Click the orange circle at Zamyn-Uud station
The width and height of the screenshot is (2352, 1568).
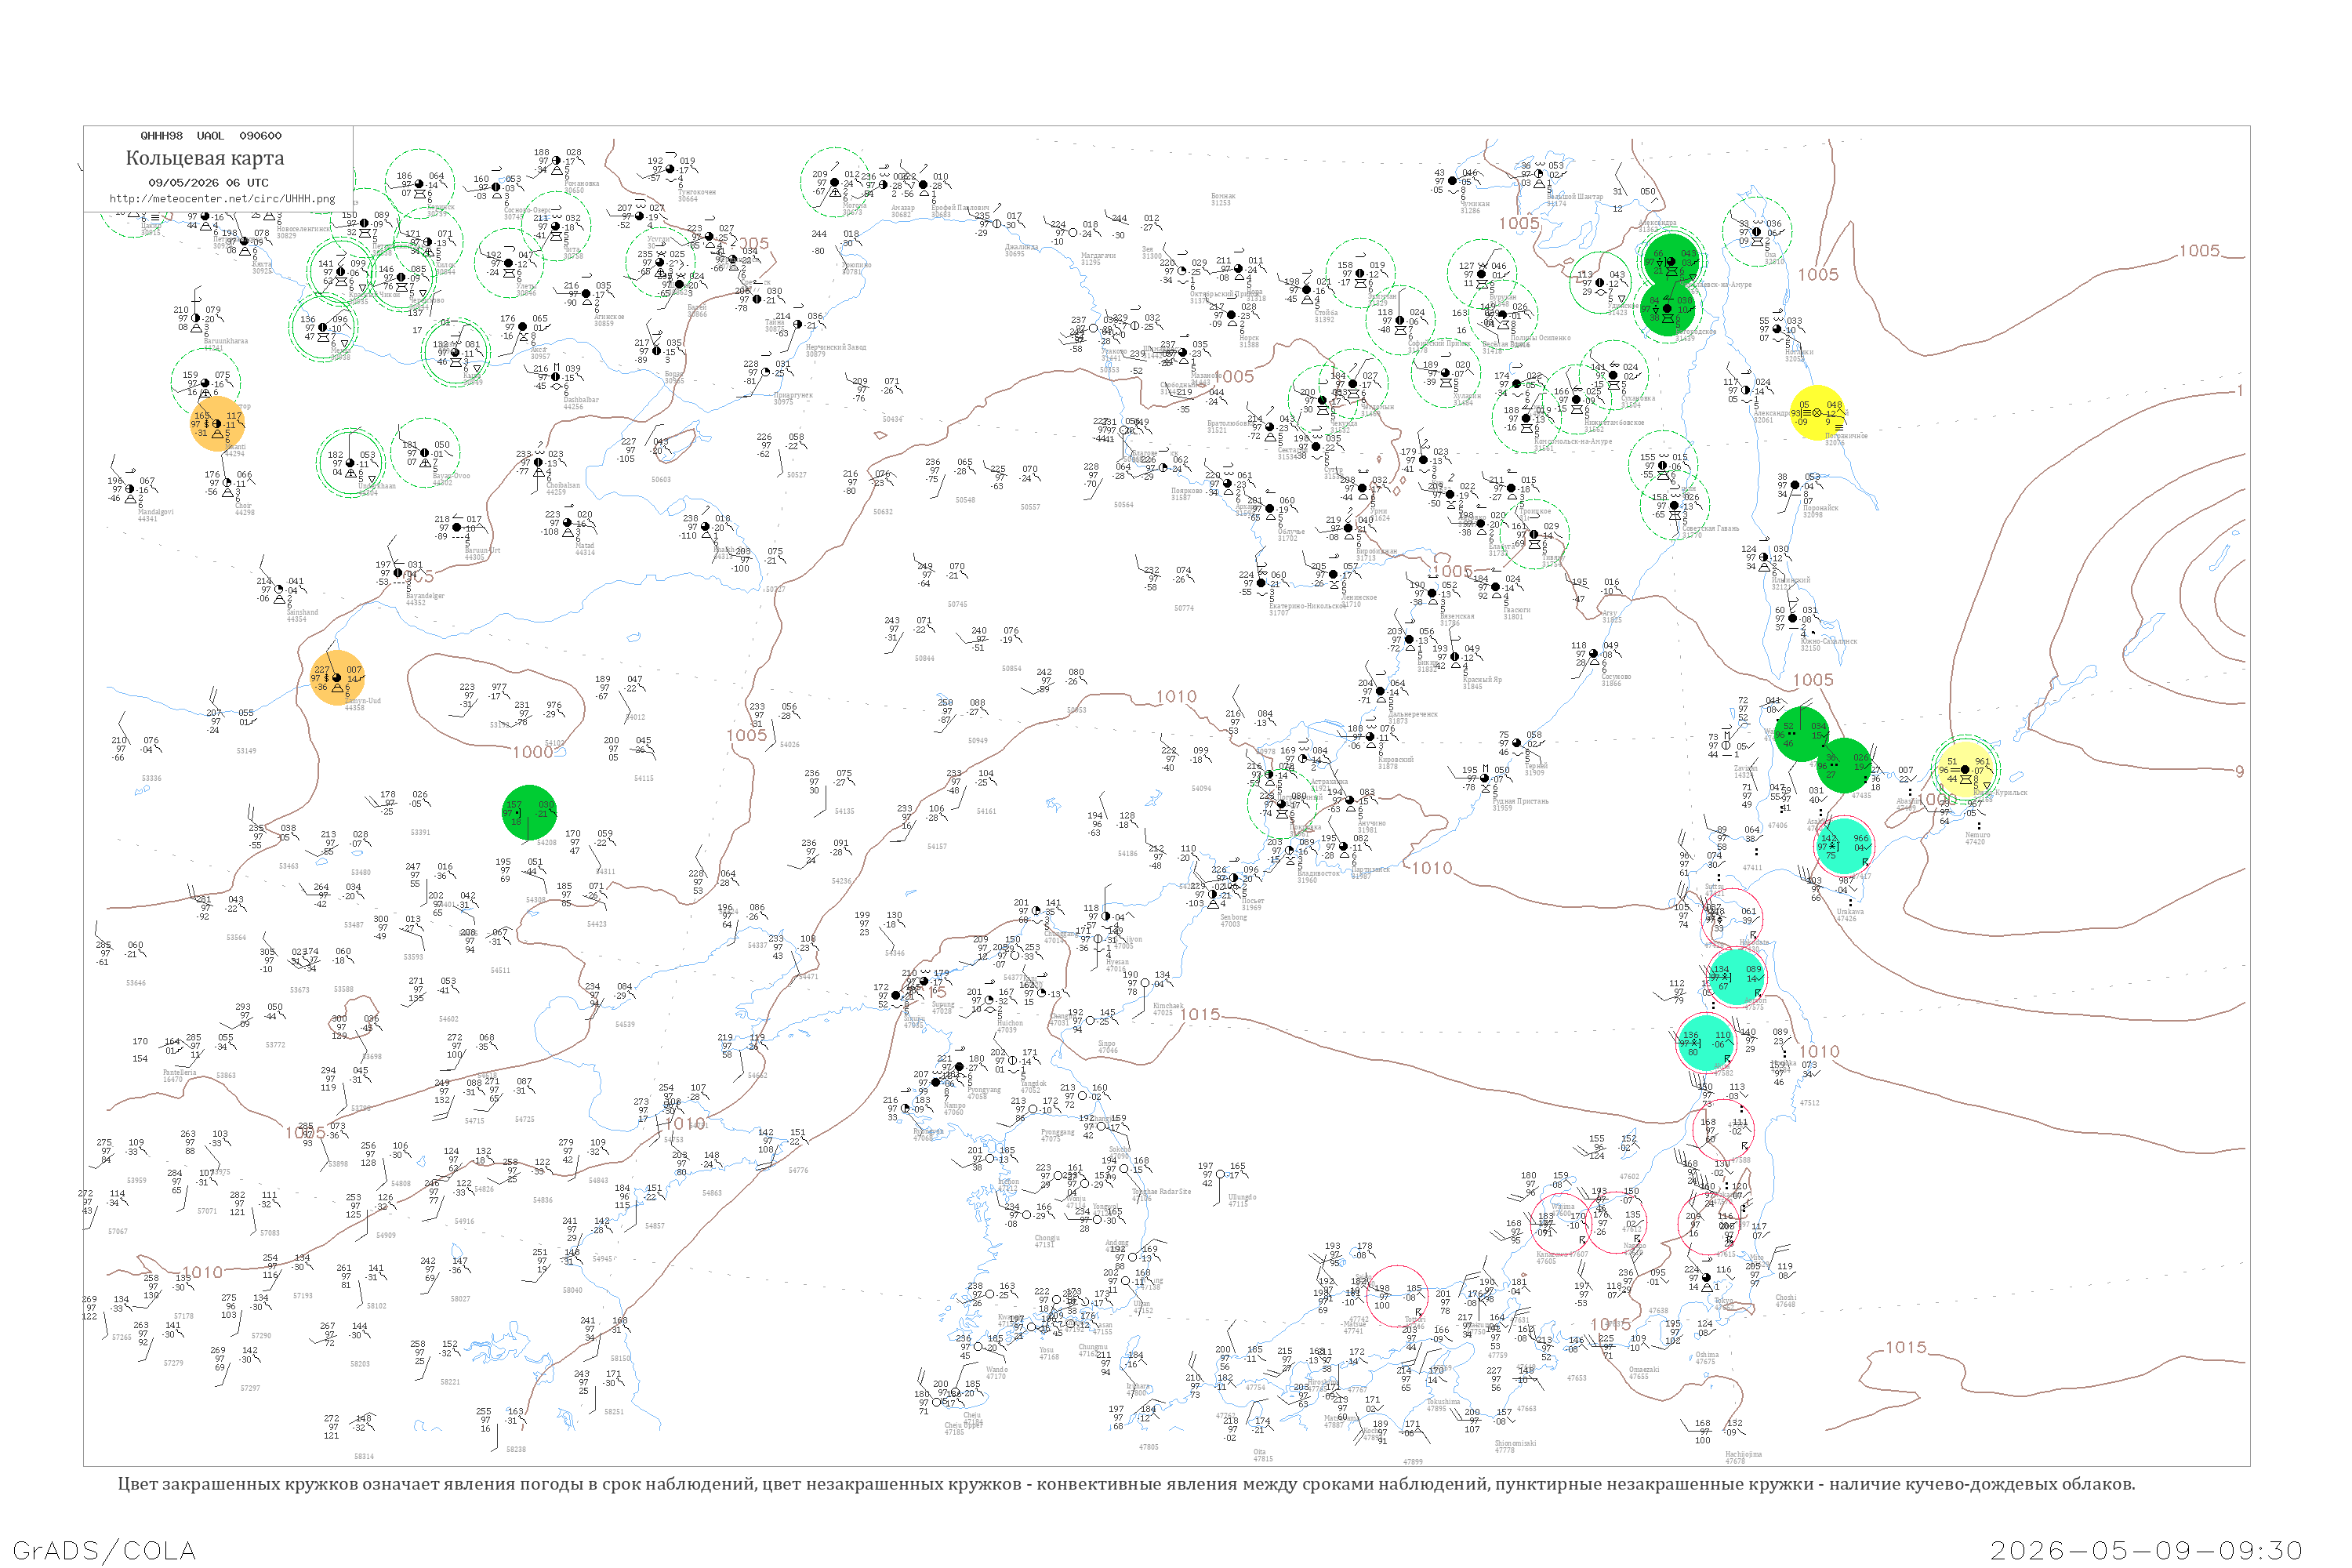[x=337, y=678]
